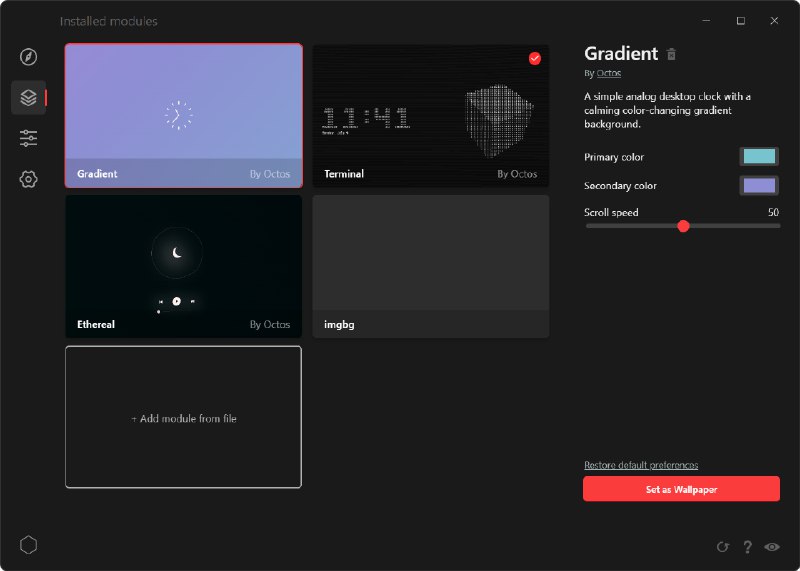Click the hexagon logo icon at bottom left
The height and width of the screenshot is (571, 800).
pos(29,545)
